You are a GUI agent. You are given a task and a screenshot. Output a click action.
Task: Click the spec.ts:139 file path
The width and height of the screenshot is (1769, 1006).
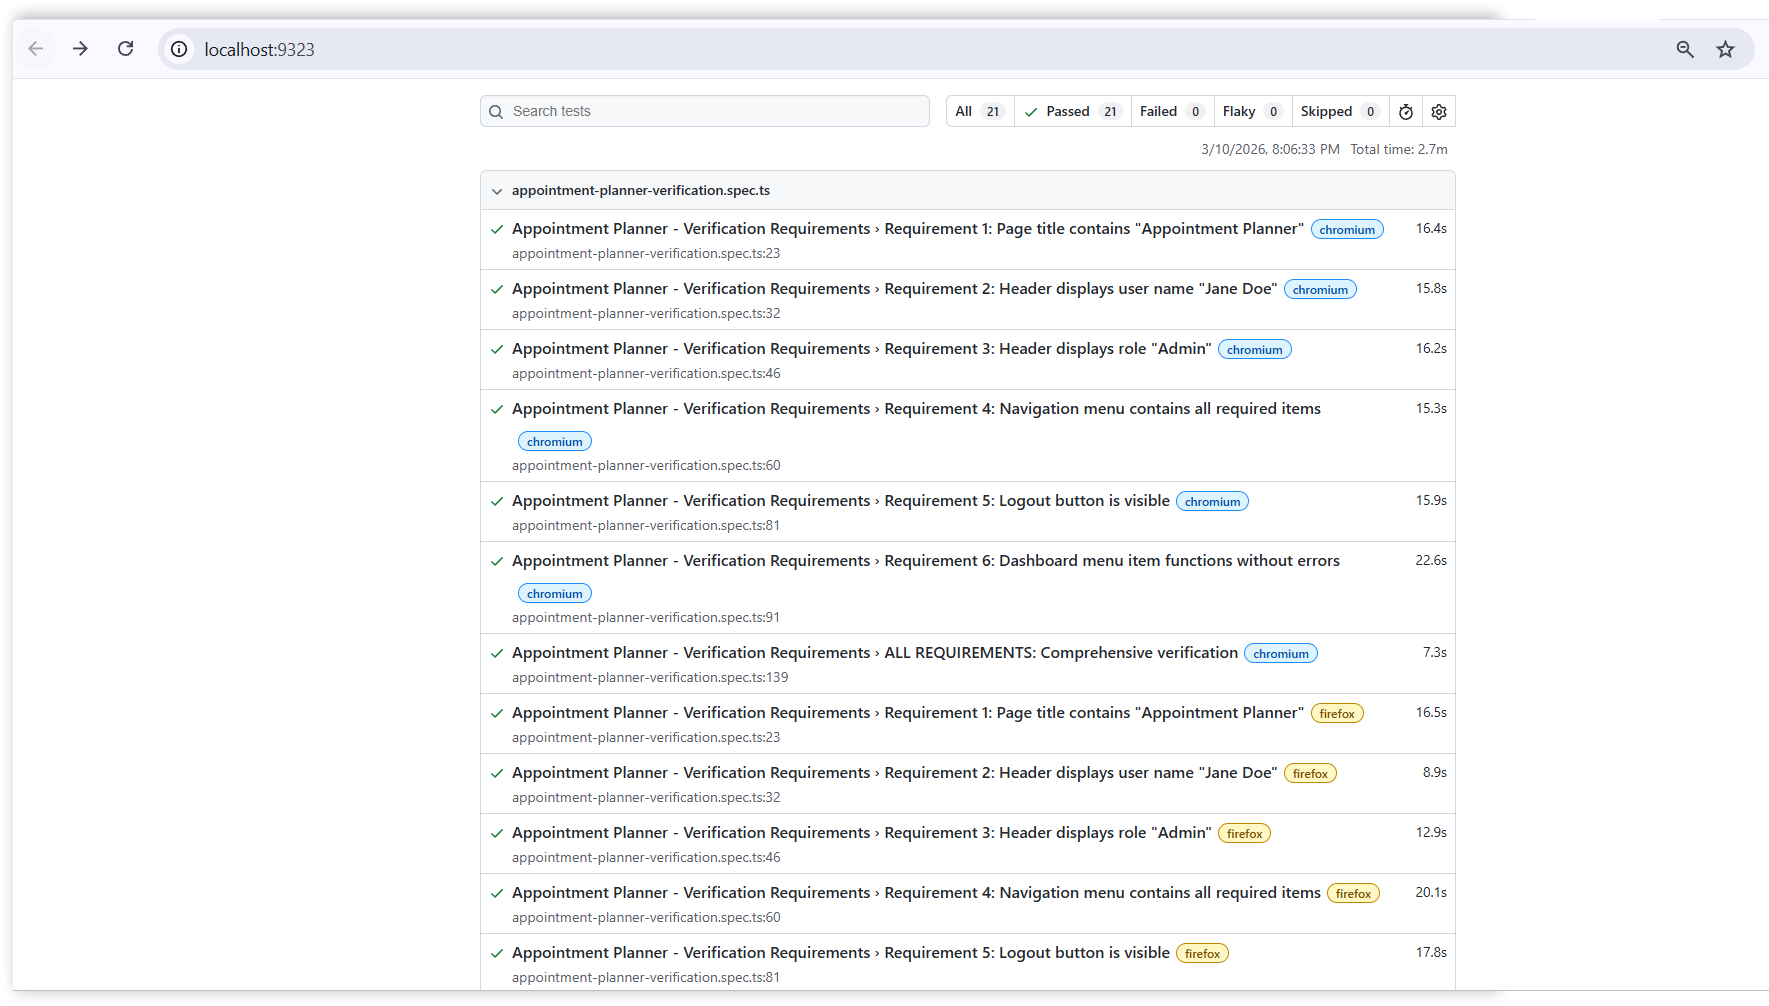[650, 678]
